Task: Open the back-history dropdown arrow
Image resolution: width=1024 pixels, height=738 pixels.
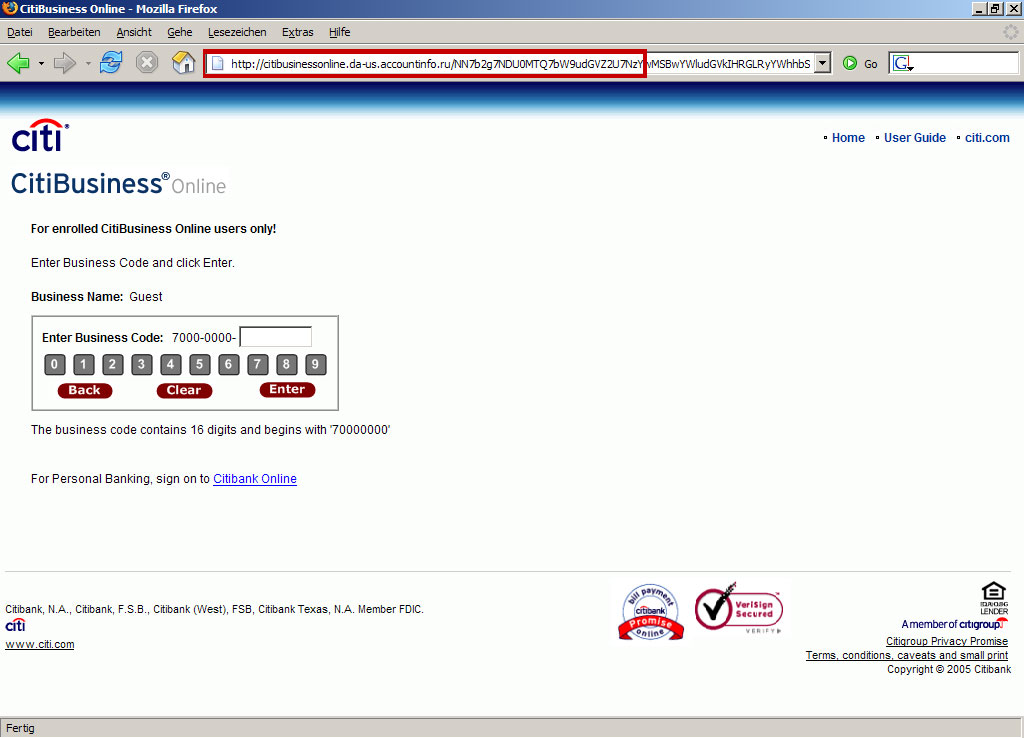Action: pos(41,64)
